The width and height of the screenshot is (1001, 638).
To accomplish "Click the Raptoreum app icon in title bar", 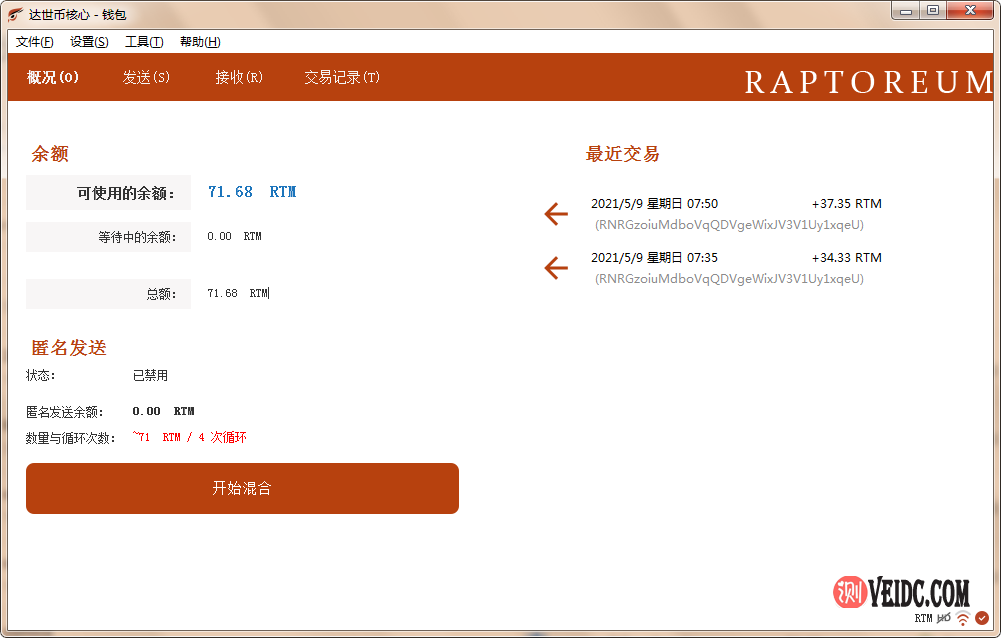I will pos(16,14).
